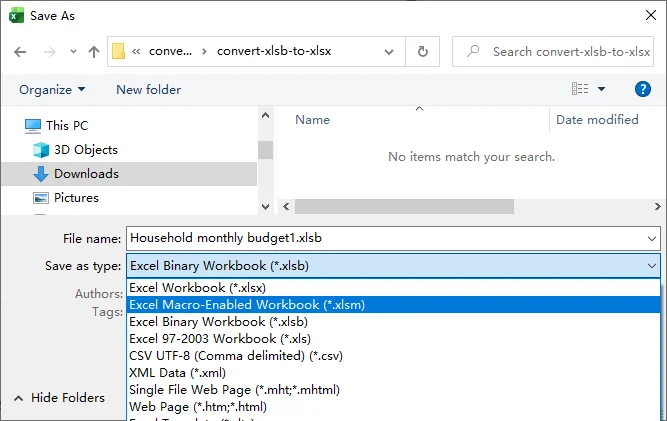This screenshot has width=667, height=421.
Task: Sort by Date modified column
Action: point(597,119)
